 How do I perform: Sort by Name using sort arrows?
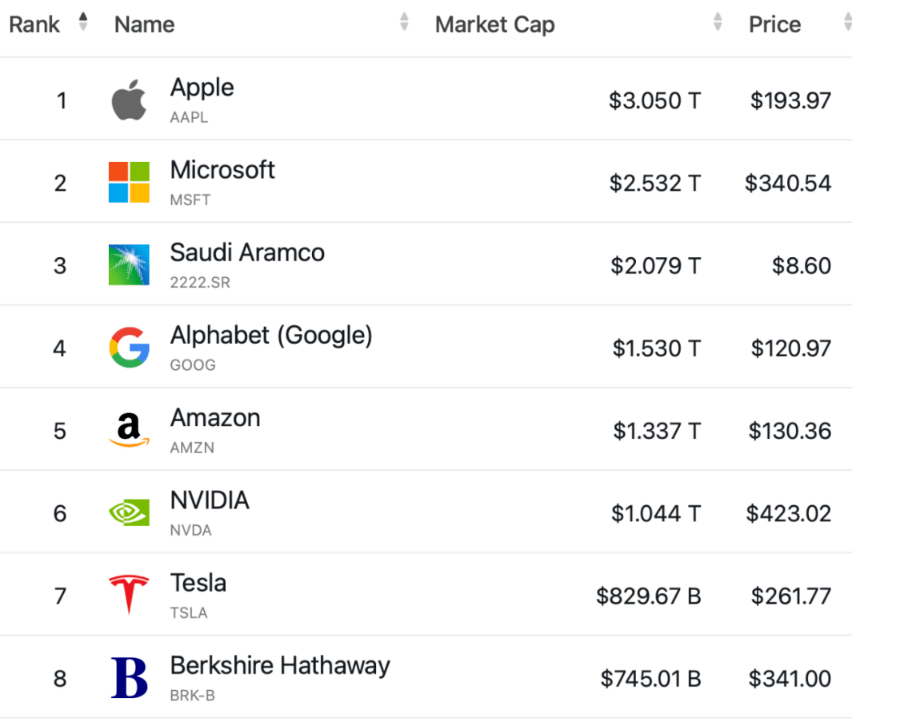click(x=404, y=21)
